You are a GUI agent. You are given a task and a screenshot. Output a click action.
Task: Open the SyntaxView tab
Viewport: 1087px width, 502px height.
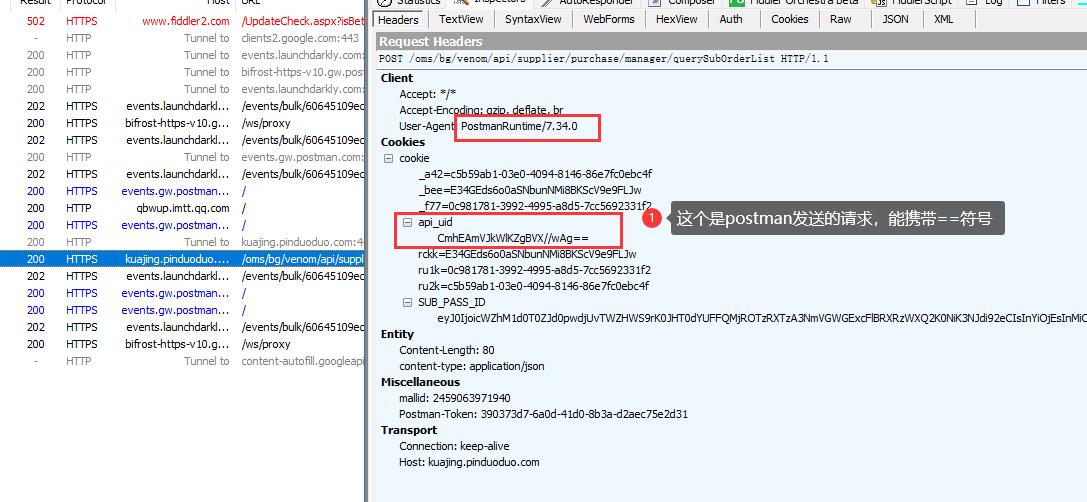click(533, 19)
